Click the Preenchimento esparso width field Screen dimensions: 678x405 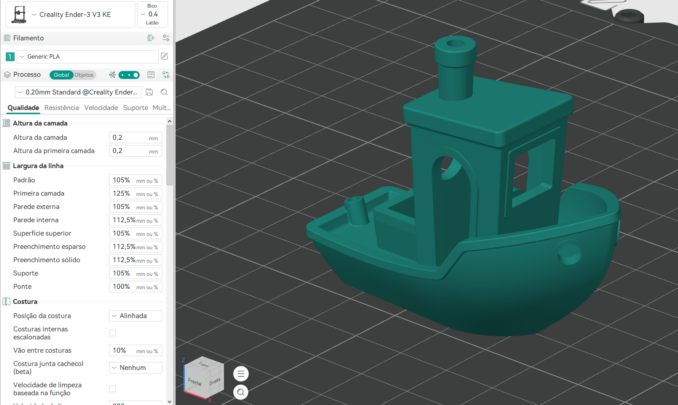click(x=135, y=246)
